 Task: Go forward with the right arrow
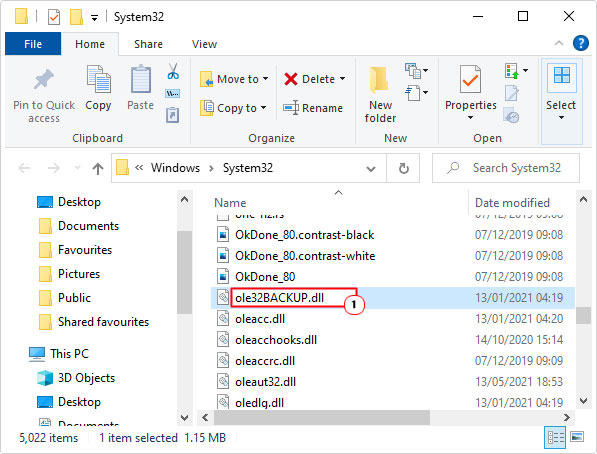[53, 168]
